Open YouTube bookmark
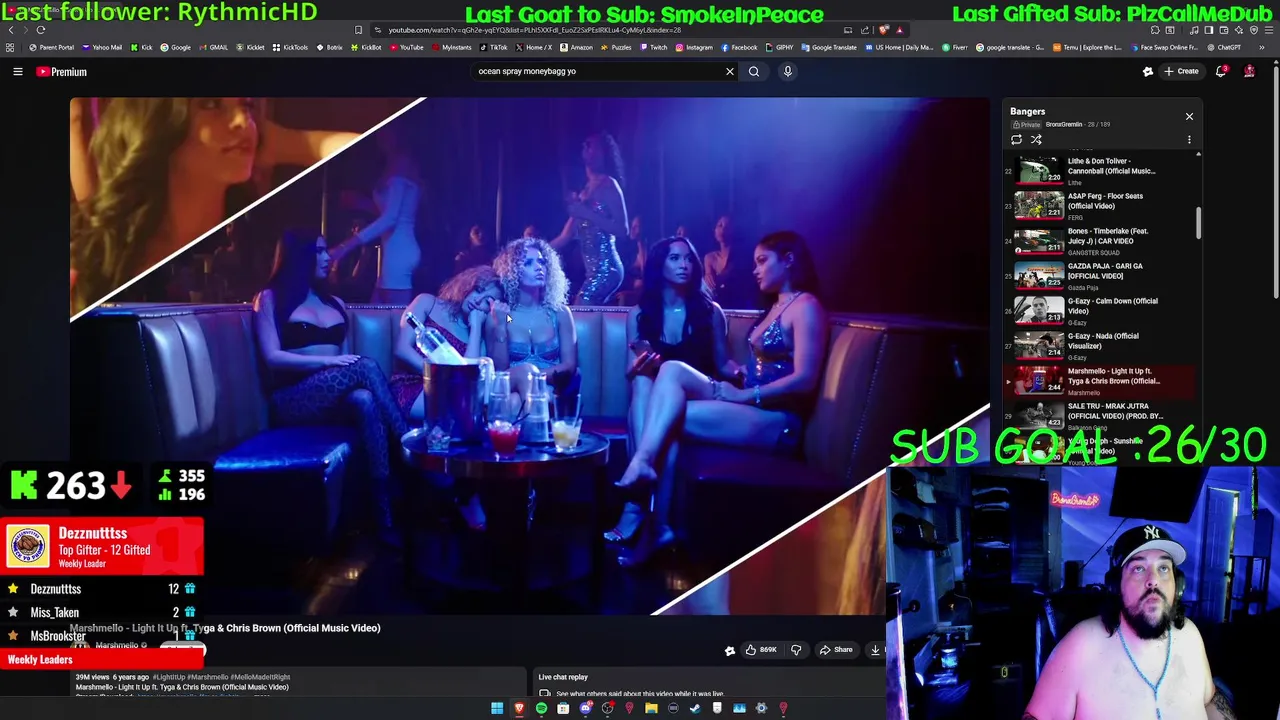This screenshot has width=1280, height=720. click(406, 47)
